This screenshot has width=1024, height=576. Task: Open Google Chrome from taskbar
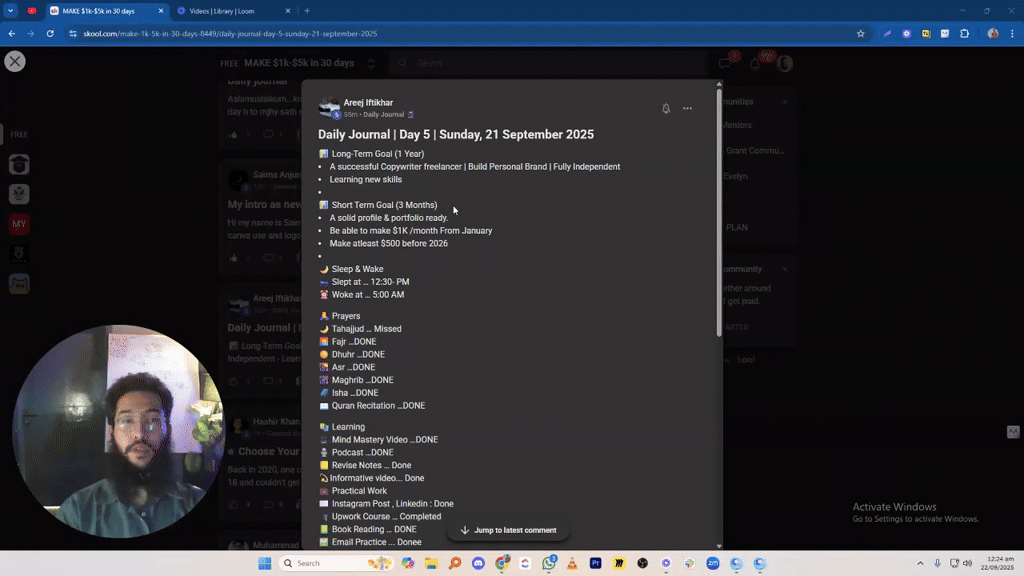(502, 563)
